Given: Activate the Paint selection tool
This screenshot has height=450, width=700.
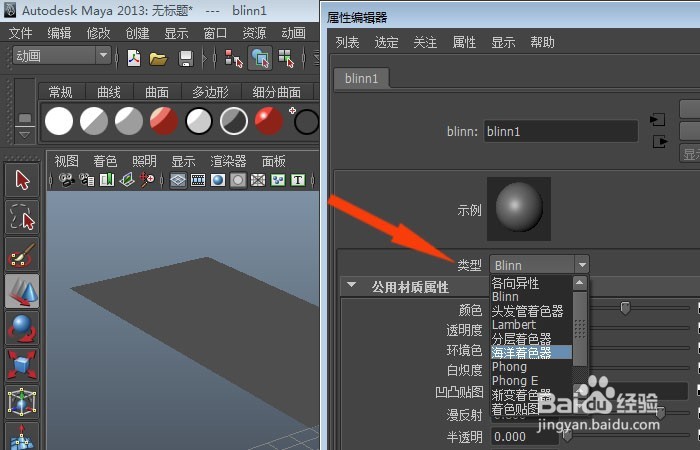Looking at the screenshot, I should (22, 254).
